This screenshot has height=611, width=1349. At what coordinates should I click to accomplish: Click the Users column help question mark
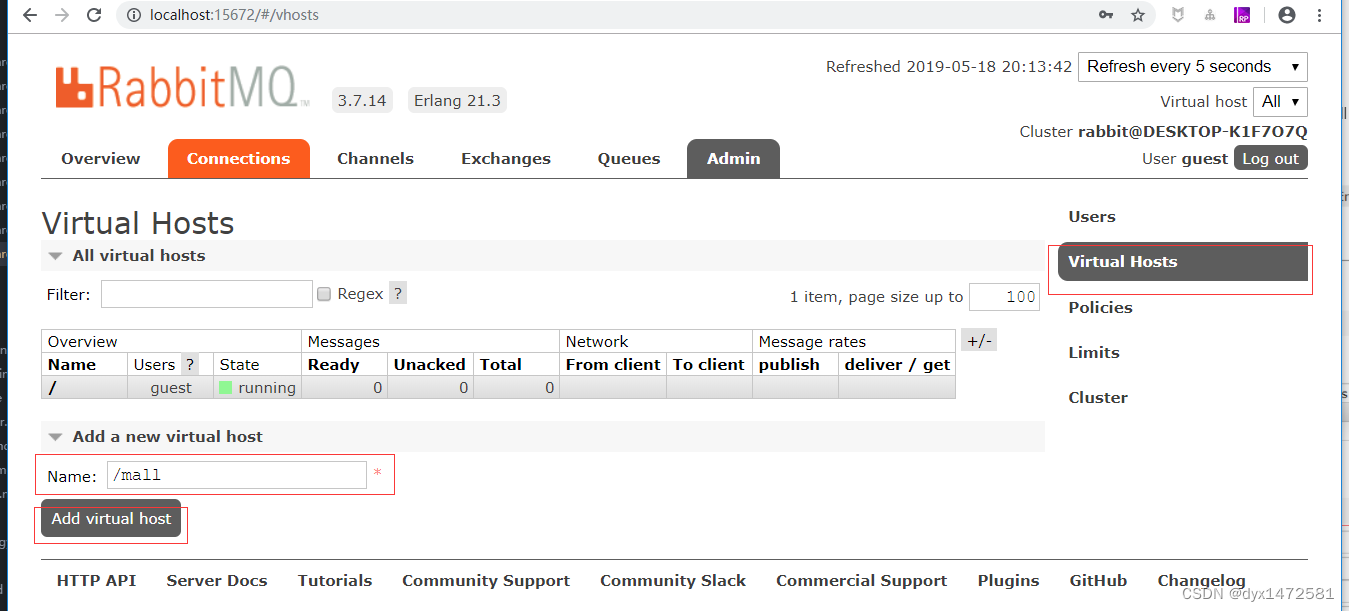[x=190, y=365]
